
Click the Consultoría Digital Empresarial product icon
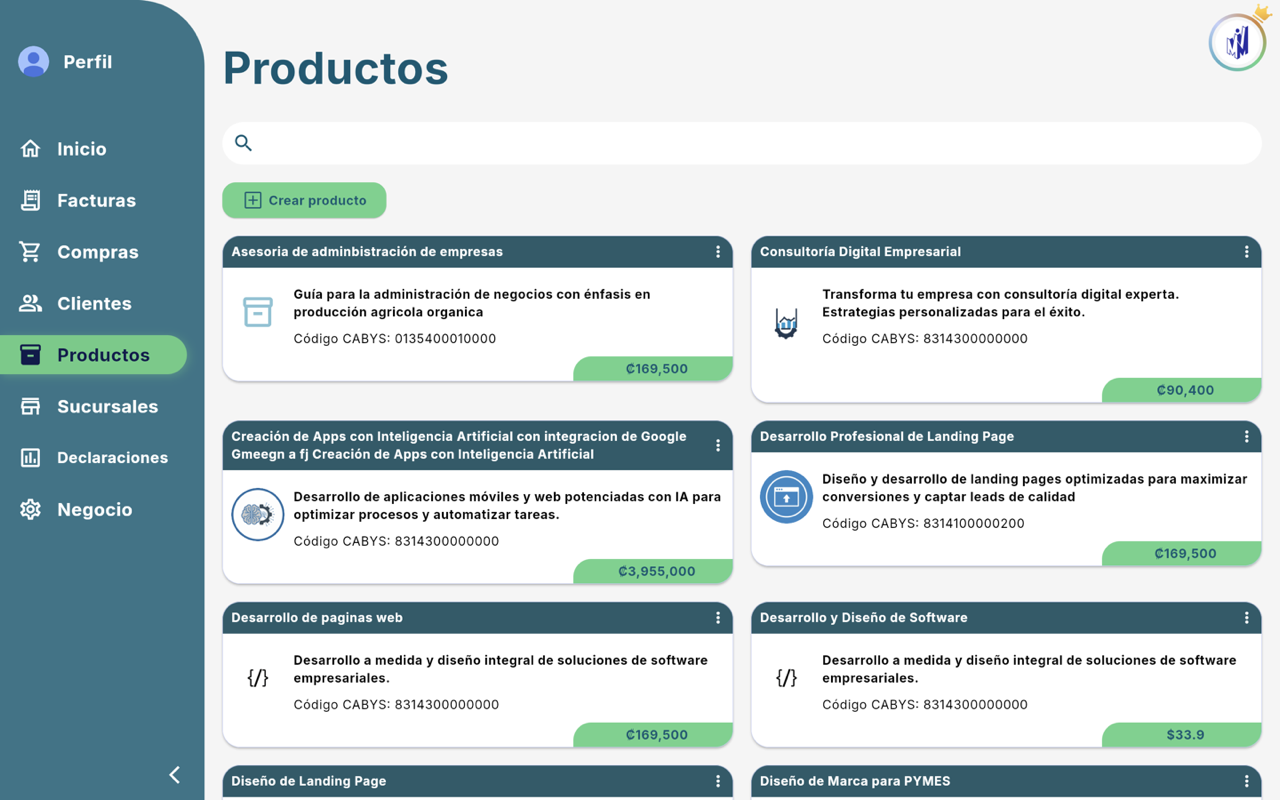coord(786,323)
